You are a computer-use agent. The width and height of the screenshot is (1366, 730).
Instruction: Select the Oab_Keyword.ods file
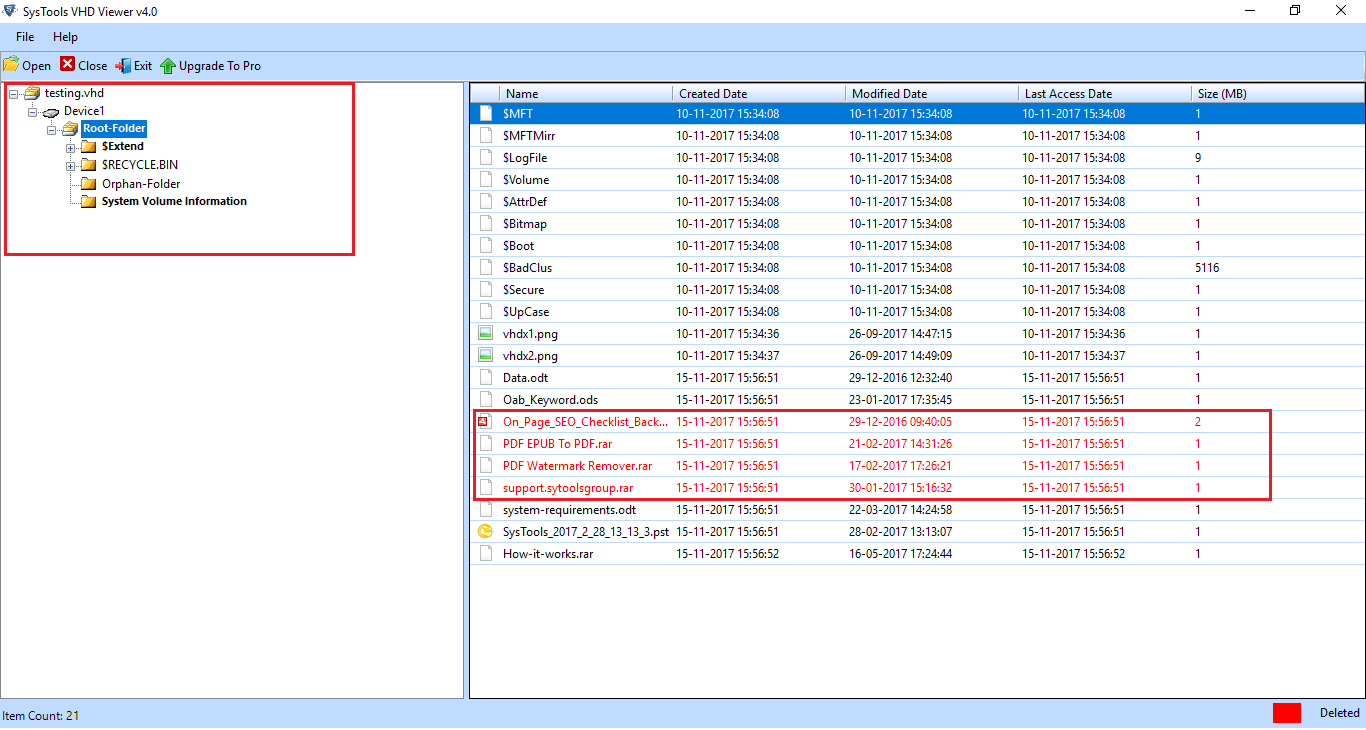point(550,400)
